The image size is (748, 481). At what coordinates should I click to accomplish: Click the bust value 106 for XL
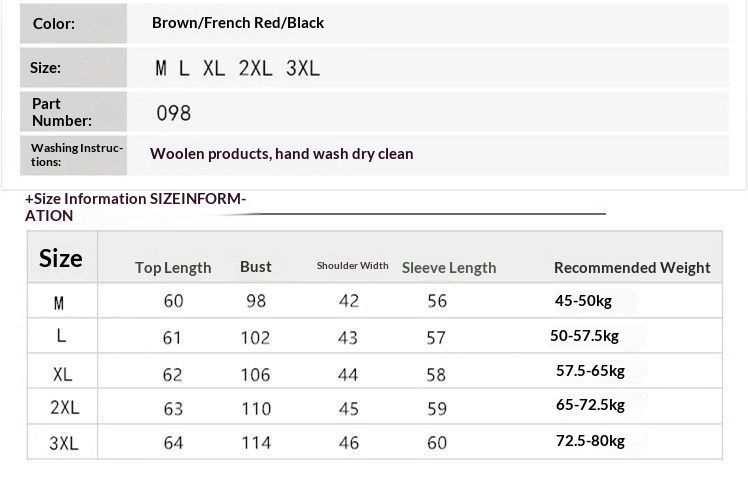[256, 374]
